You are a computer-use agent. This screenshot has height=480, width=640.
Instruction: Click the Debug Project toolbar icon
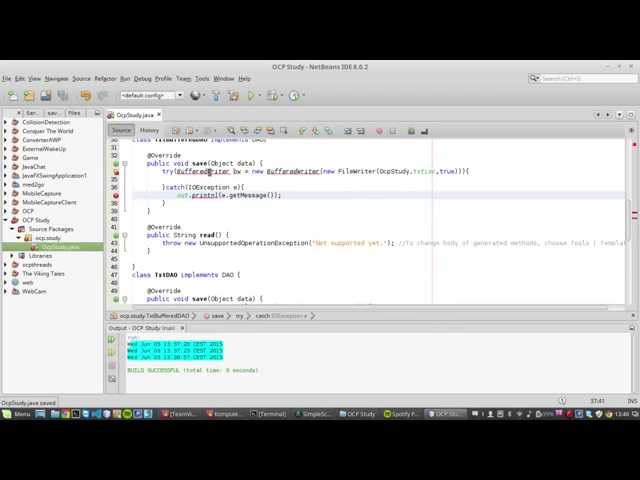tap(271, 96)
